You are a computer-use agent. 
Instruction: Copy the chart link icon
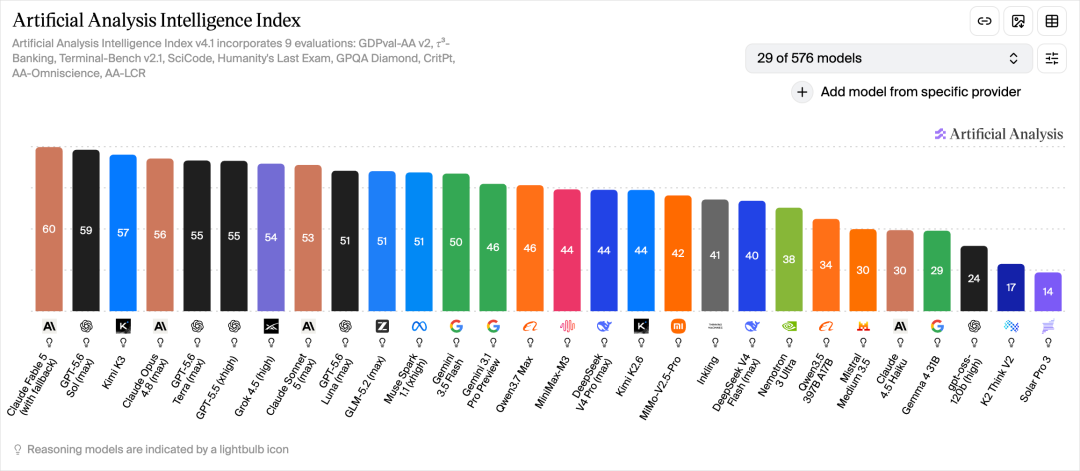984,21
